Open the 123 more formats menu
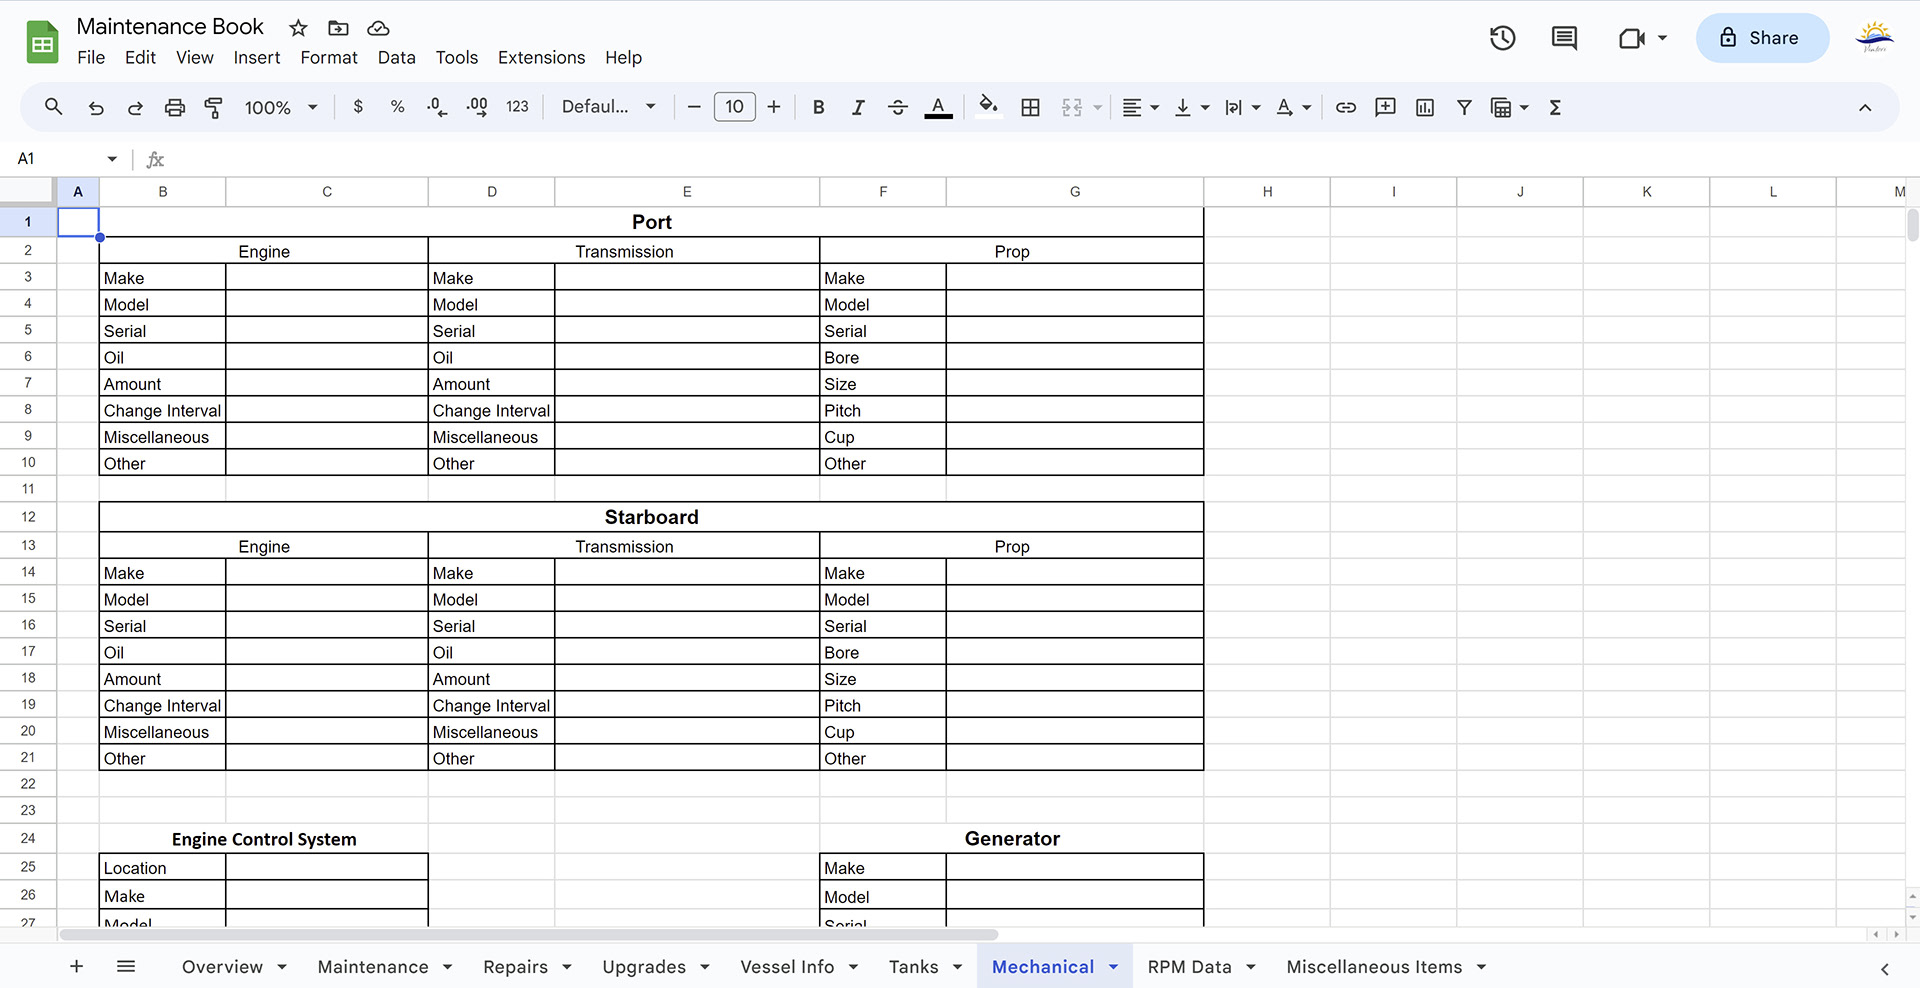The image size is (1920, 988). click(x=517, y=107)
